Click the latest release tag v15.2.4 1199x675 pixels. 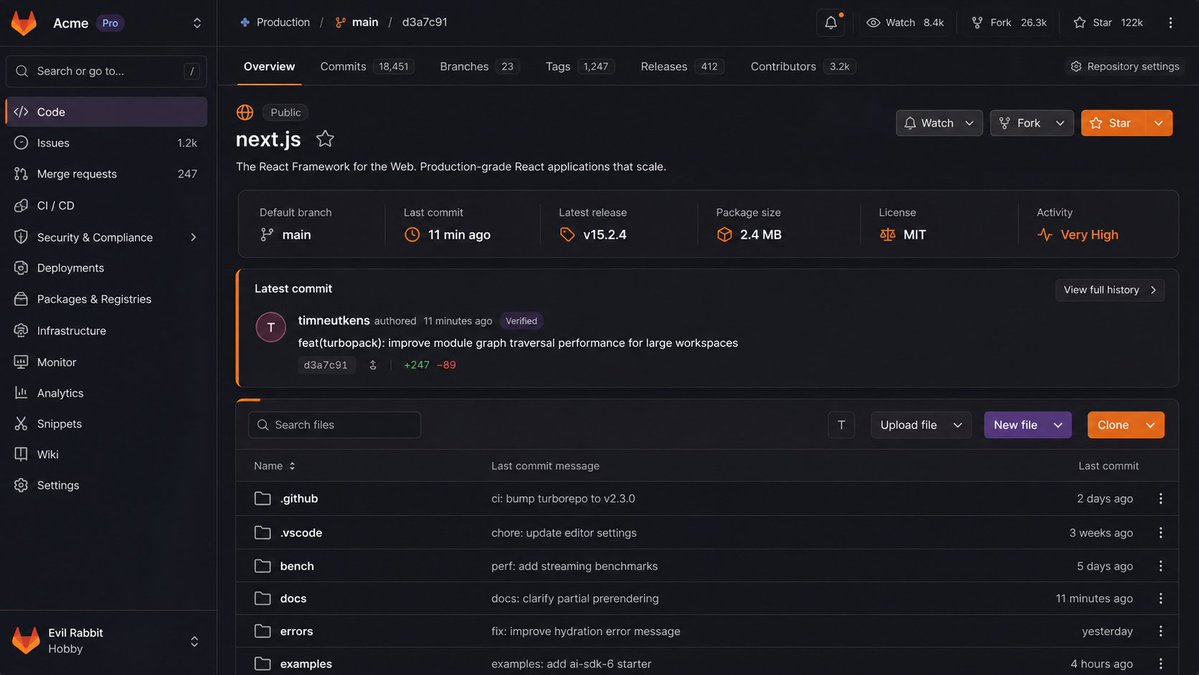(604, 235)
